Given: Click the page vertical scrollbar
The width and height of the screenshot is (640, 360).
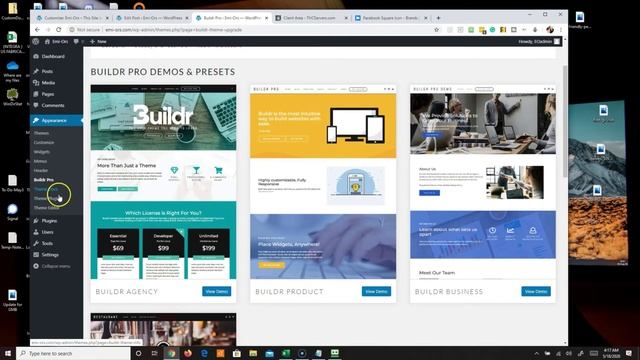Looking at the screenshot, I should click(565, 121).
